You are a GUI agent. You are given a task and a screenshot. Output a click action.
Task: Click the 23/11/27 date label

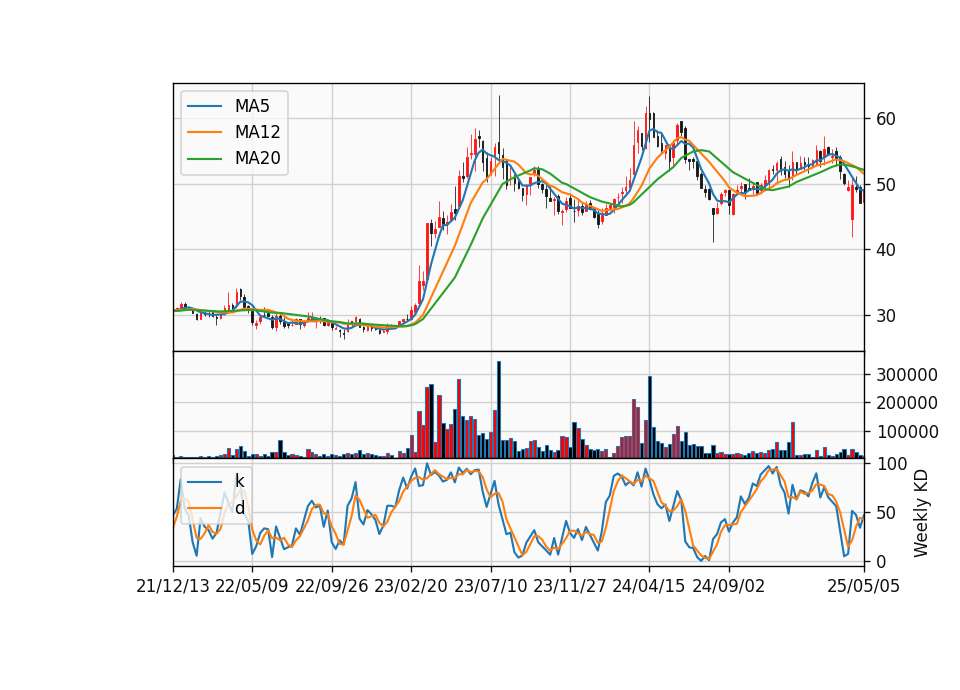570,587
